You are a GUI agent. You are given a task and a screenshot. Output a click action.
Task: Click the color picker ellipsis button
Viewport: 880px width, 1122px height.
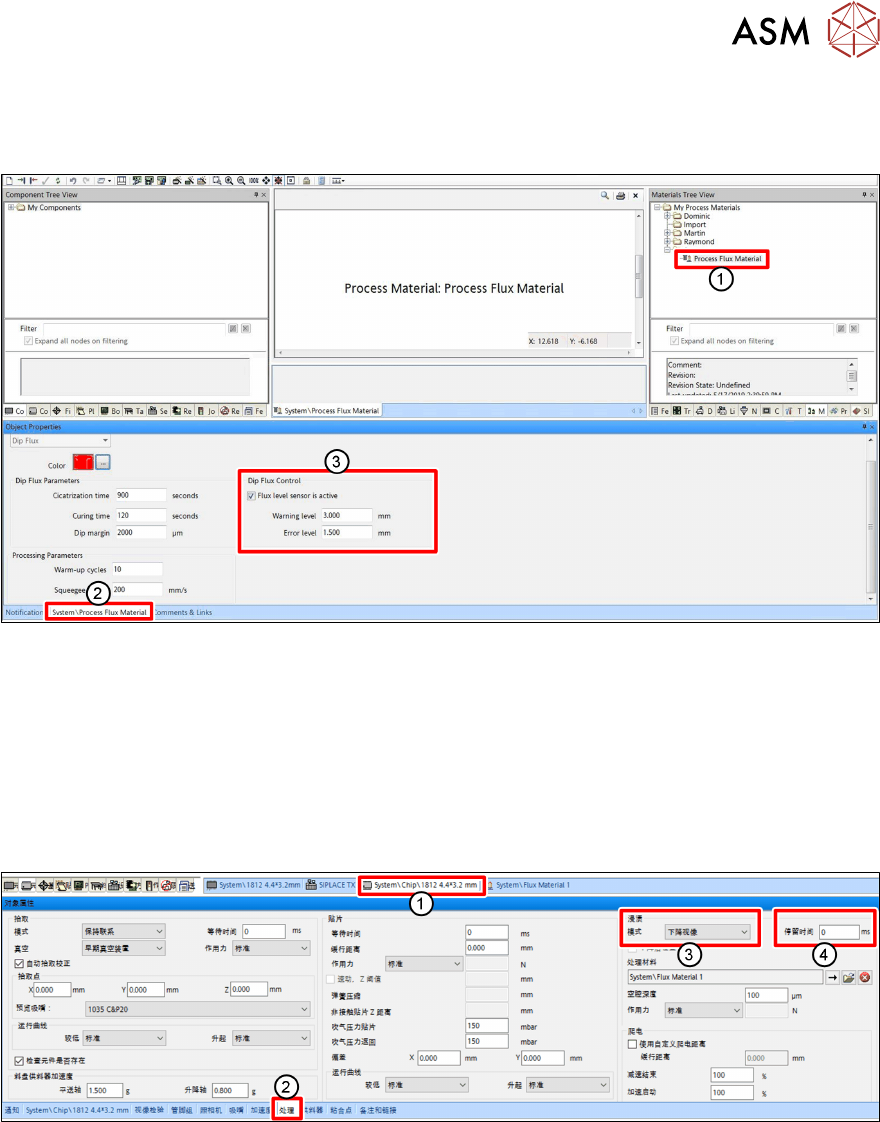[103, 463]
